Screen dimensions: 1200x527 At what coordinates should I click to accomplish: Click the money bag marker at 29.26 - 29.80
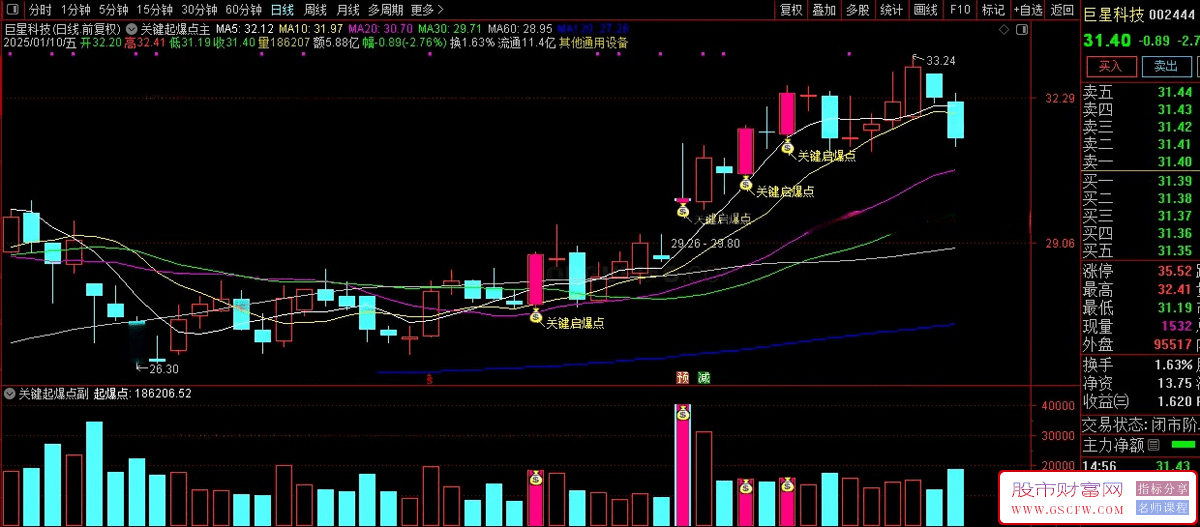click(683, 208)
